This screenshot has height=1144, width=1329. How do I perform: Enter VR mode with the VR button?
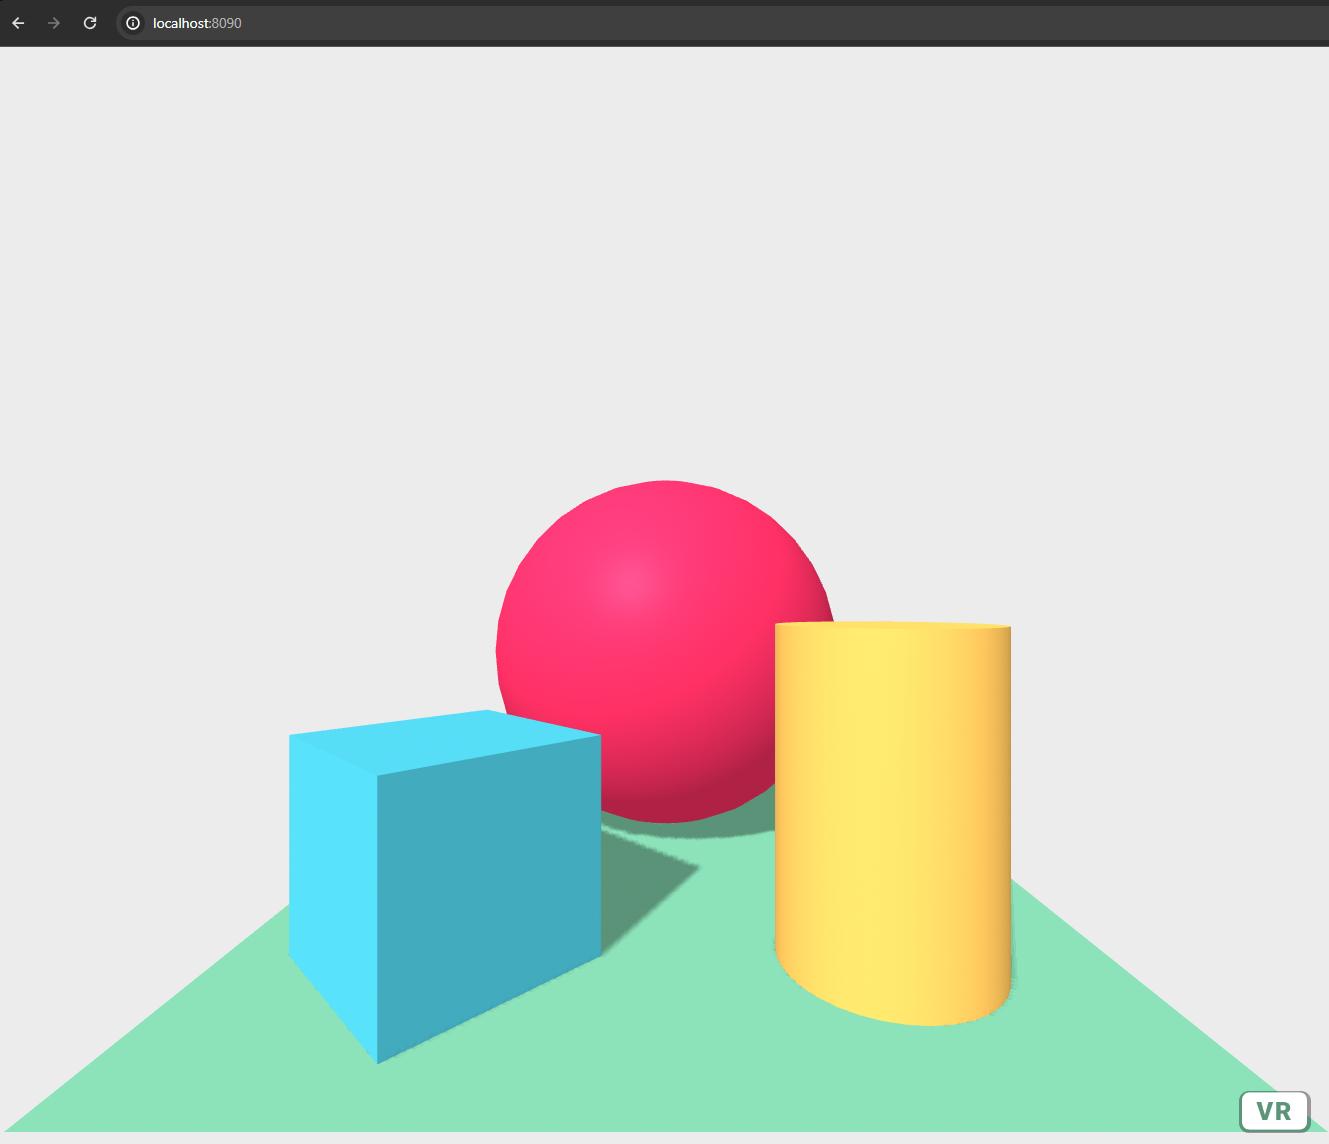[x=1274, y=1111]
